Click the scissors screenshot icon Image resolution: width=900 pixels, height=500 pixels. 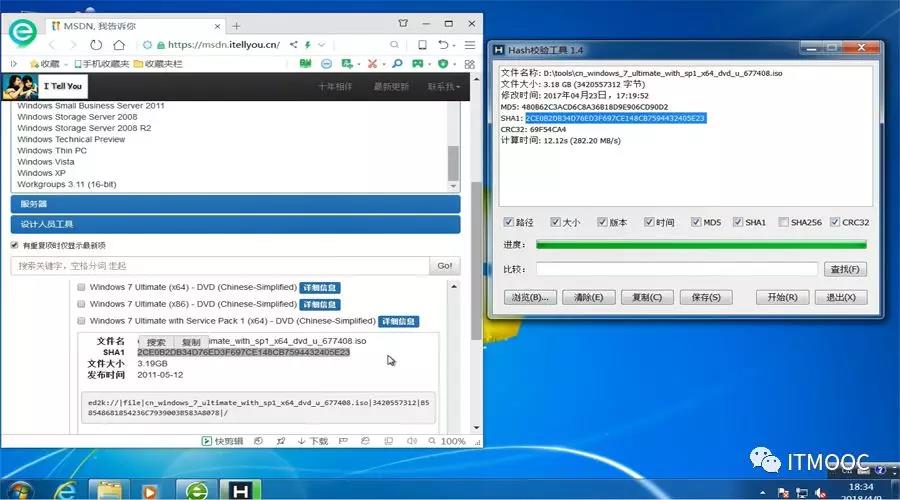pyautogui.click(x=373, y=64)
